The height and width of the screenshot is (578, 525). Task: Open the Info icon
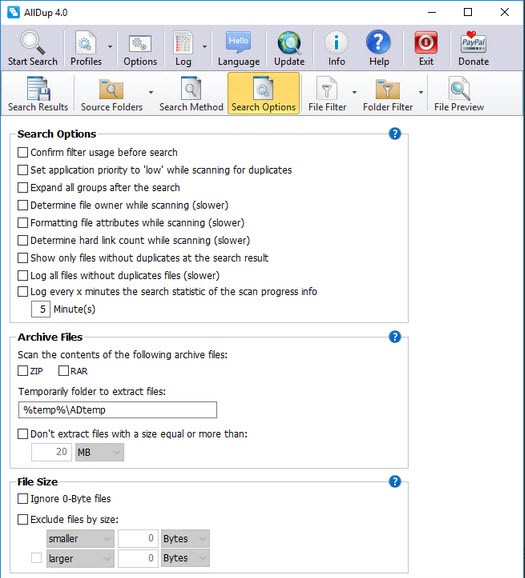[x=336, y=43]
